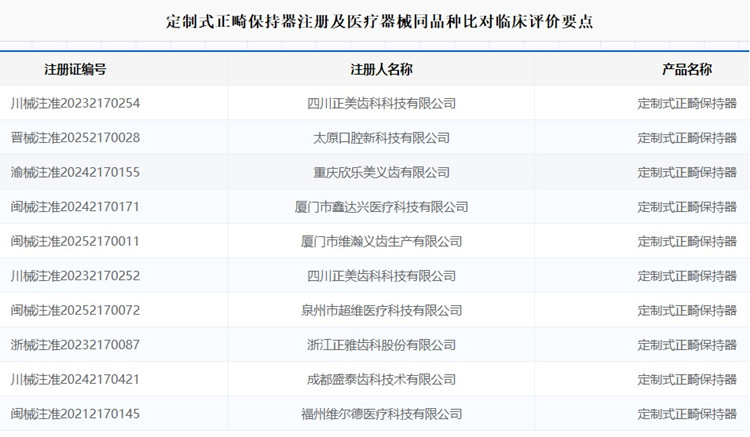Select registration number 川械注准20242170421
The height and width of the screenshot is (437, 750).
pyautogui.click(x=75, y=379)
